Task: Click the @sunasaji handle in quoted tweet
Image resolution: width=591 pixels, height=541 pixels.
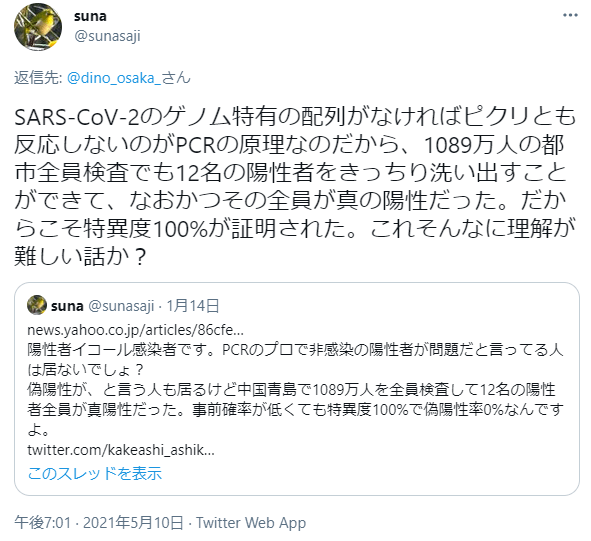Action: pos(121,306)
